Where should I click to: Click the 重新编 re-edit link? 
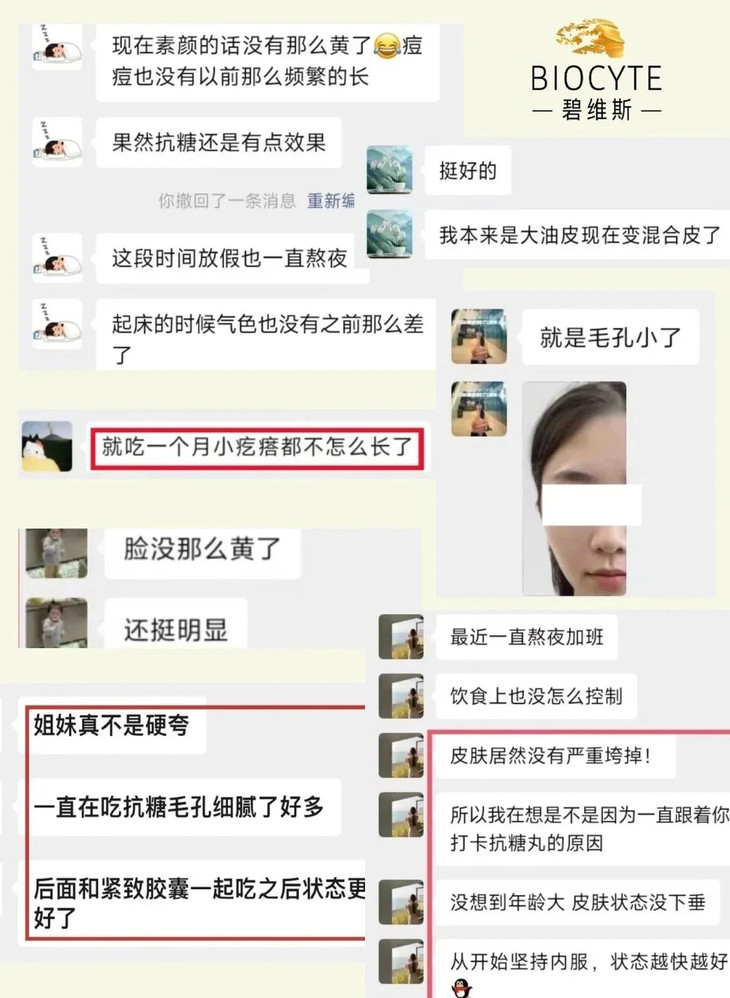pos(331,201)
